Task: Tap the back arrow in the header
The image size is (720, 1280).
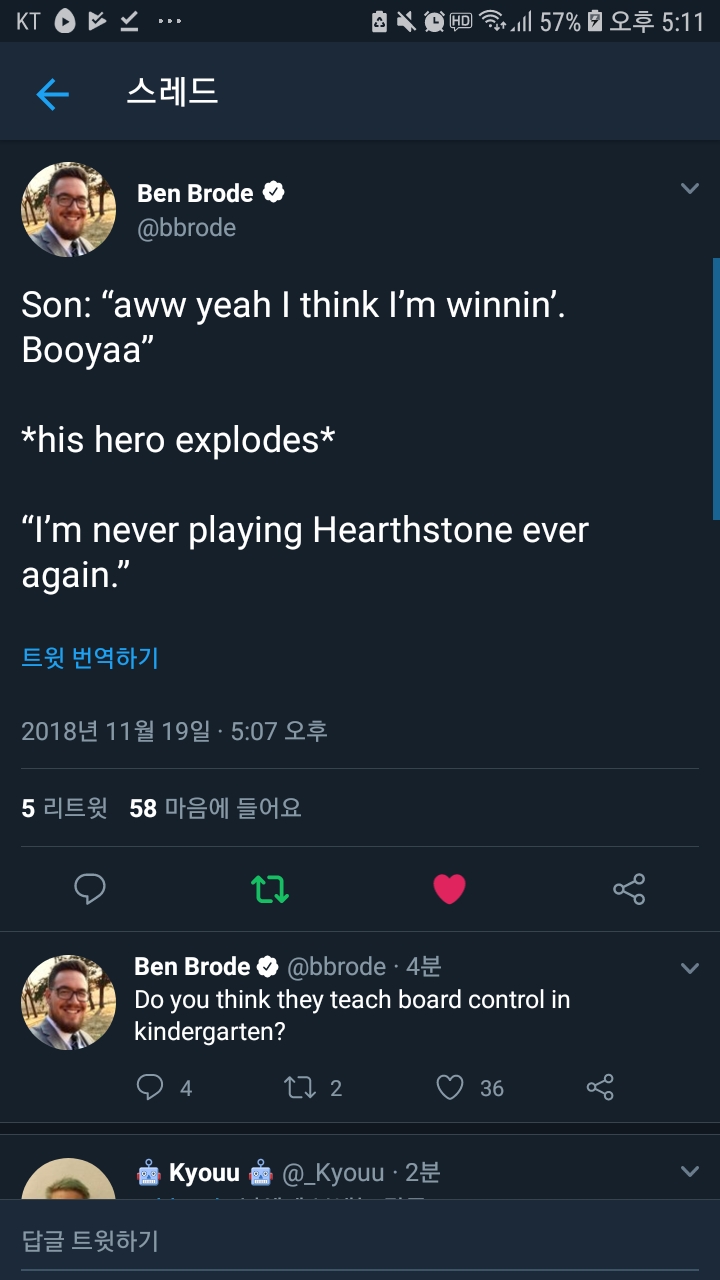Action: 52,94
